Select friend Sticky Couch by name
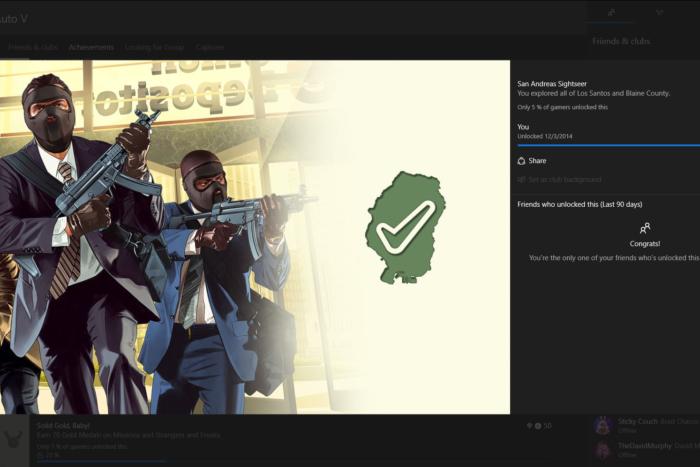Image resolution: width=700 pixels, height=467 pixels. point(638,421)
